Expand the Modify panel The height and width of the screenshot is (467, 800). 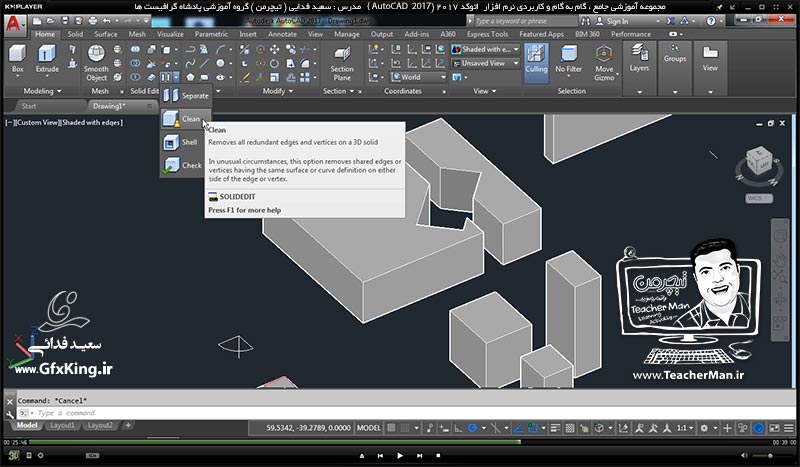278,91
